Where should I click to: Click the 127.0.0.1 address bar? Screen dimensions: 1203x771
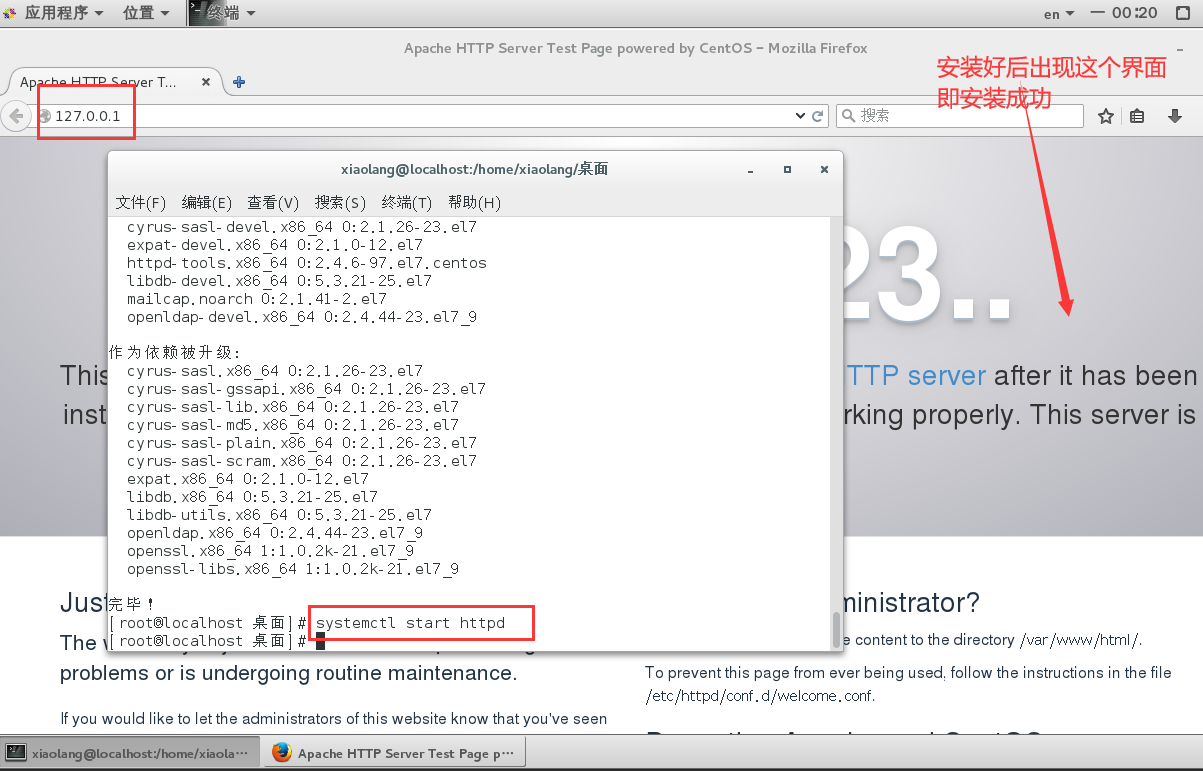coord(430,116)
